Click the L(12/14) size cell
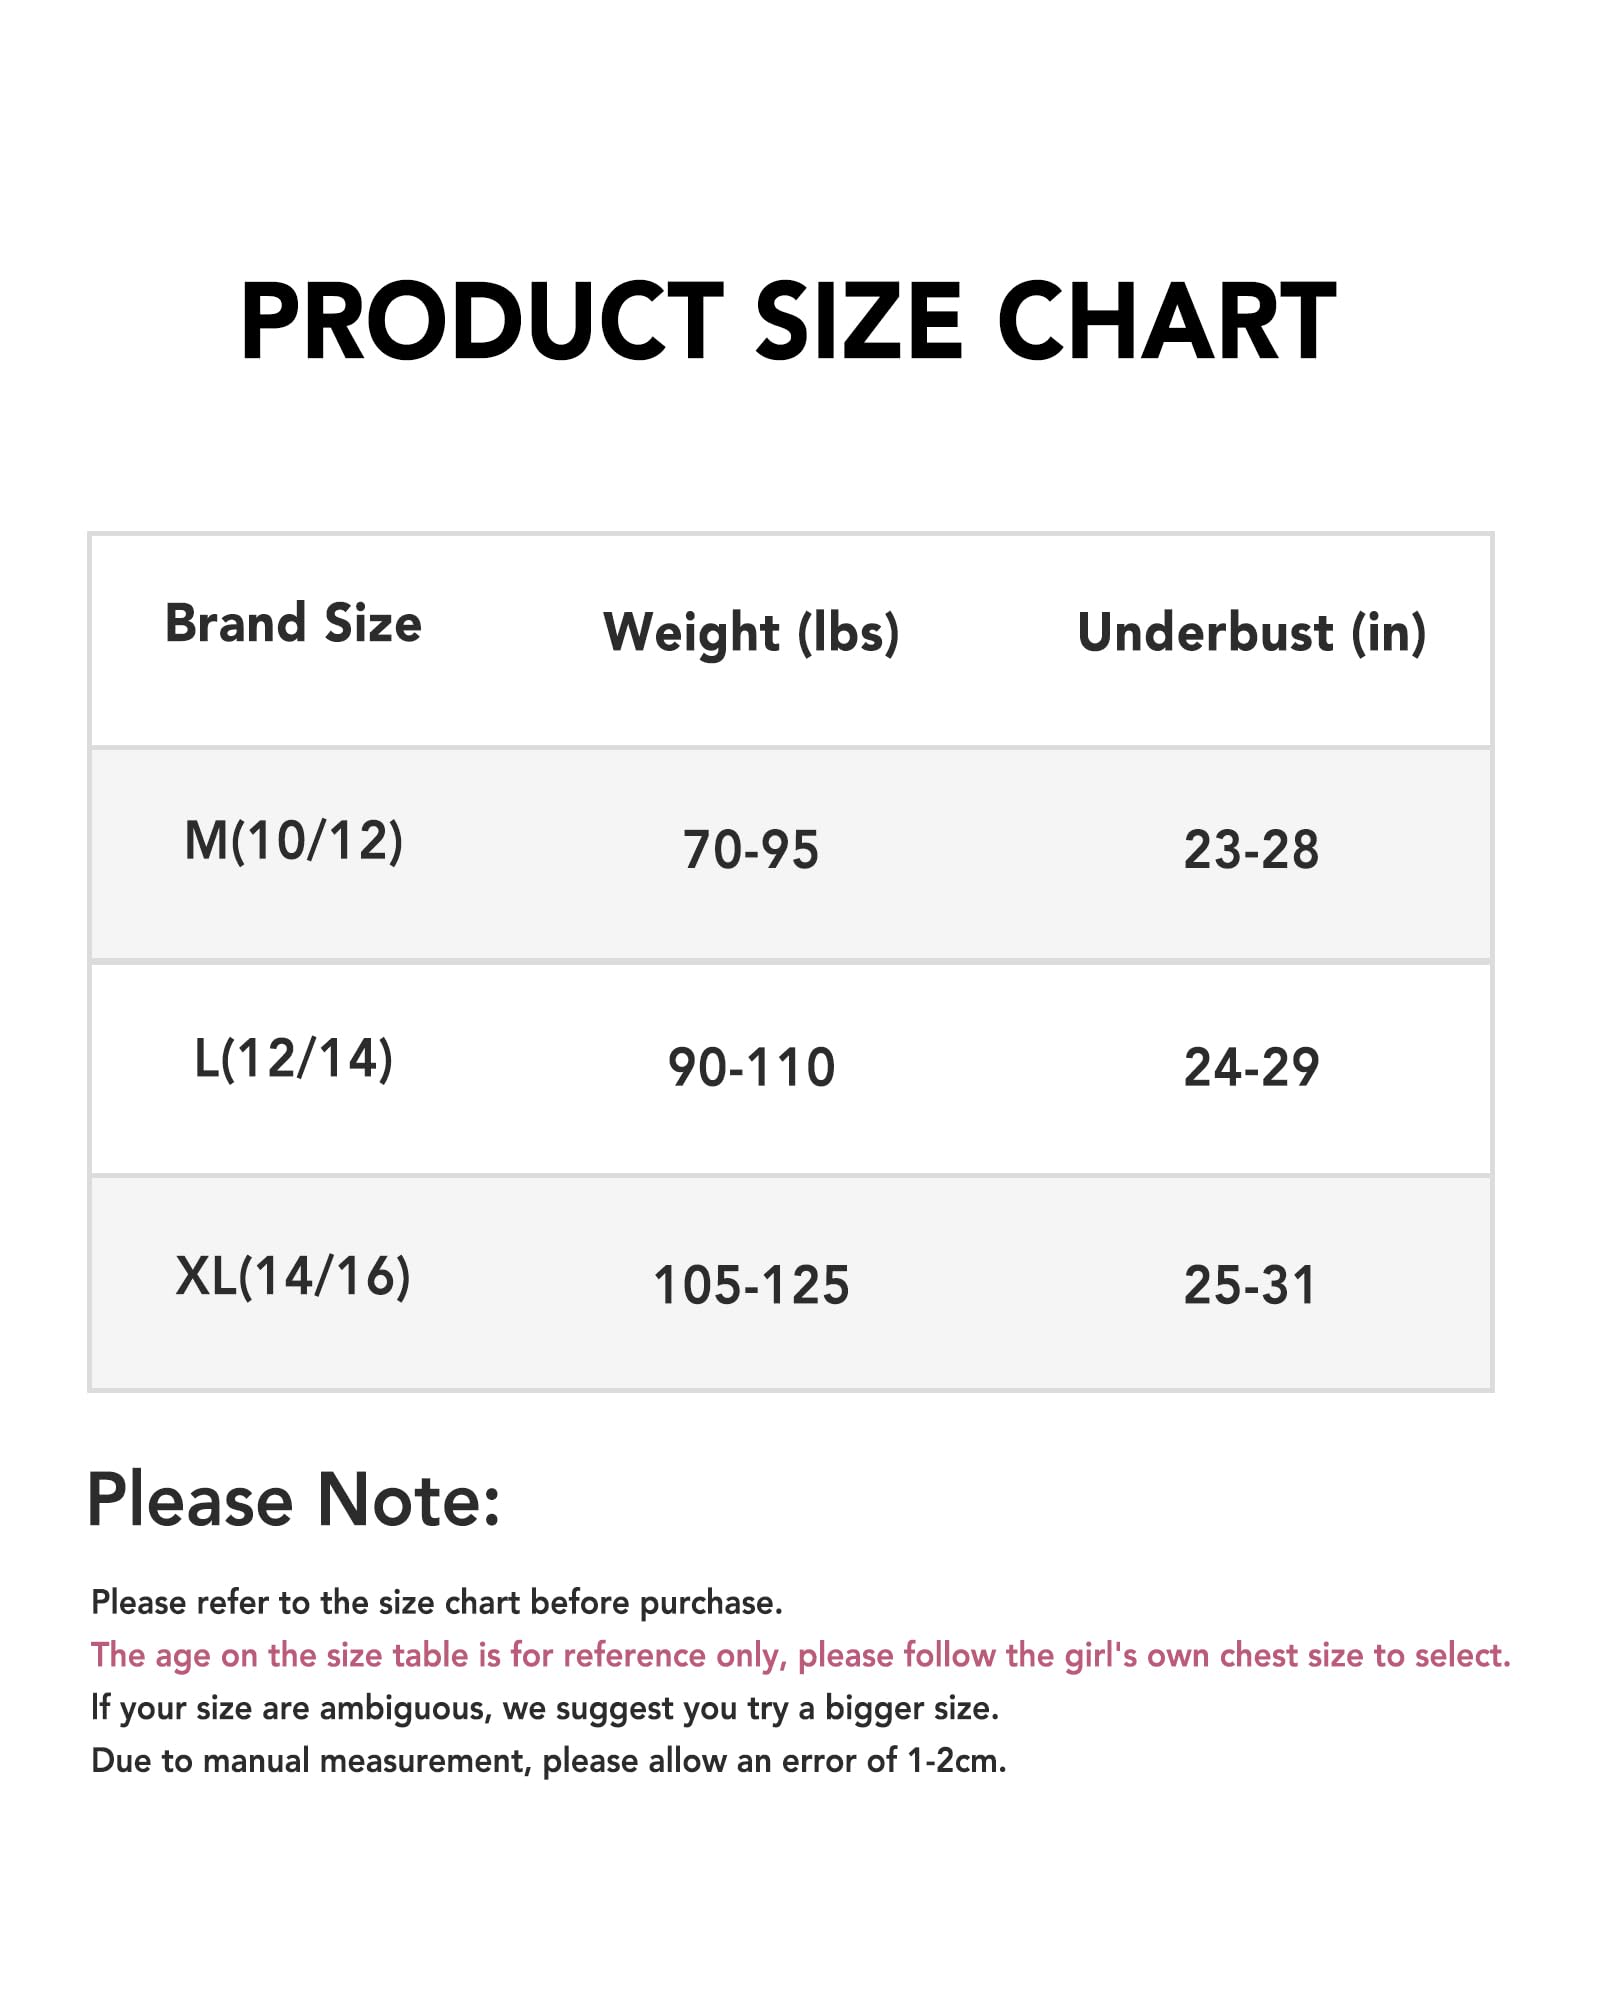 294,1058
